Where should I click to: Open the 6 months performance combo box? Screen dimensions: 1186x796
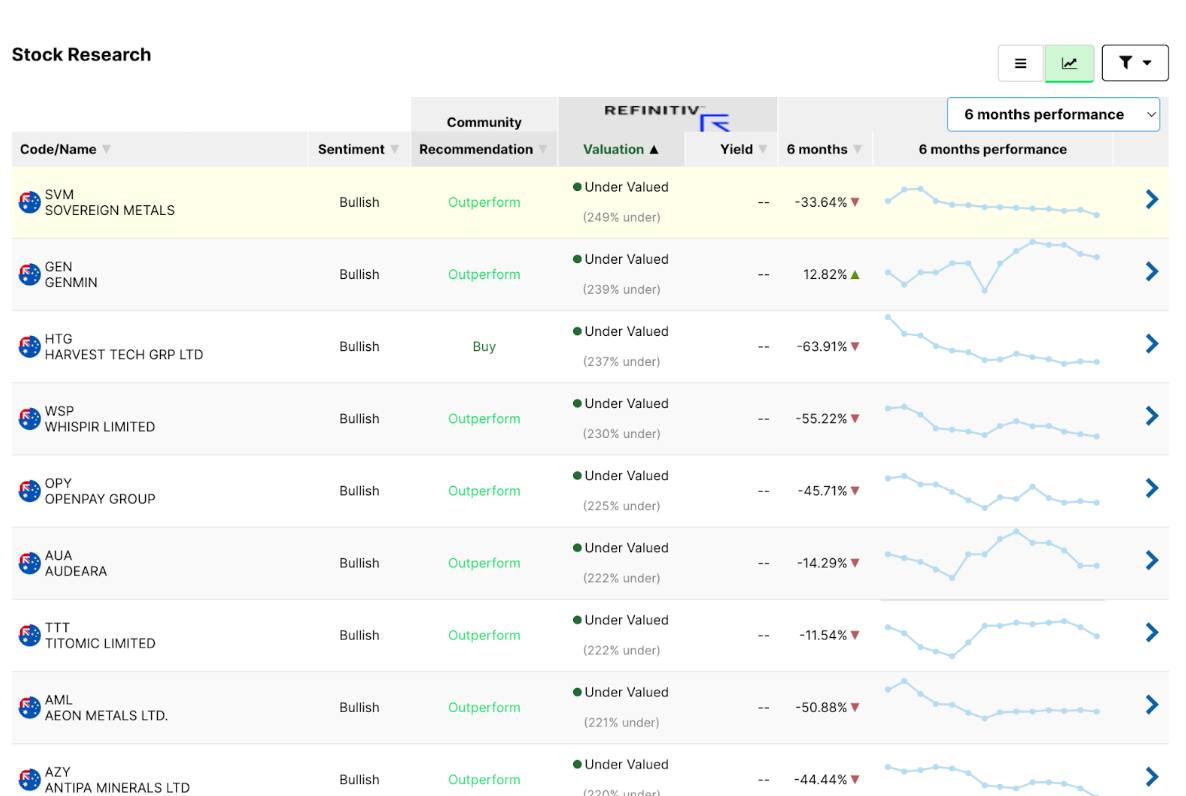[x=1053, y=114]
